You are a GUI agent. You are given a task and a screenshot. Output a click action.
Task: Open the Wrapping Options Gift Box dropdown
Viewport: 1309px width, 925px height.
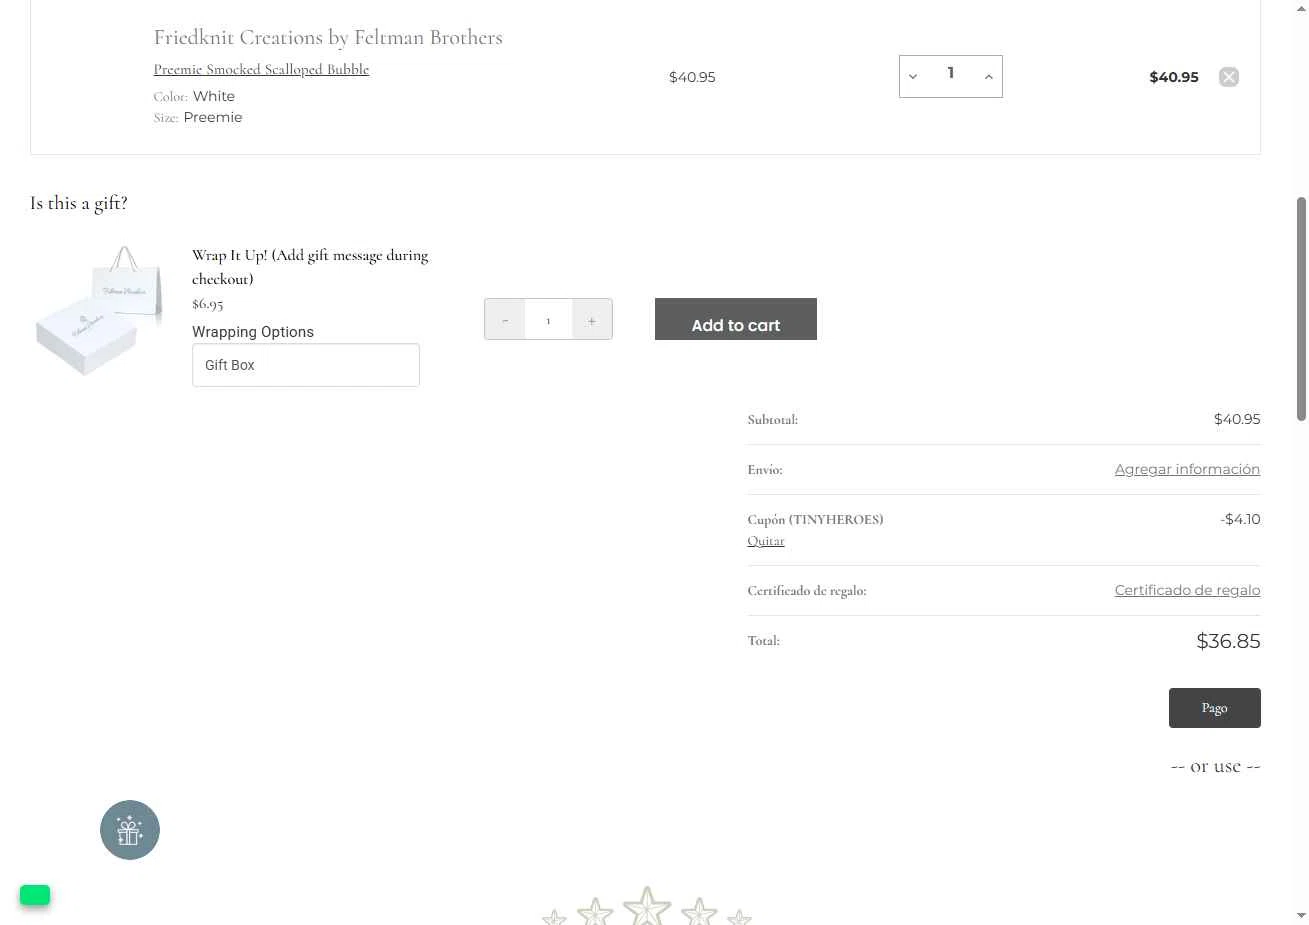(x=305, y=365)
